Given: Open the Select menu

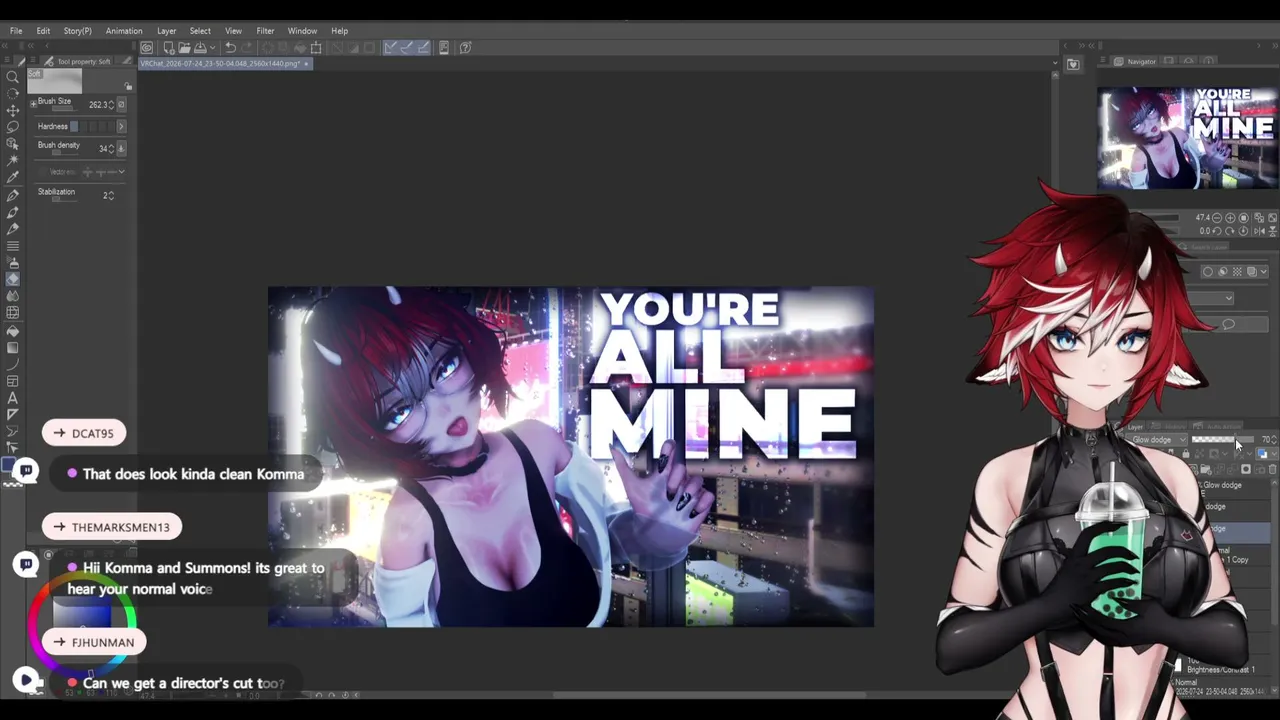Looking at the screenshot, I should pyautogui.click(x=200, y=31).
